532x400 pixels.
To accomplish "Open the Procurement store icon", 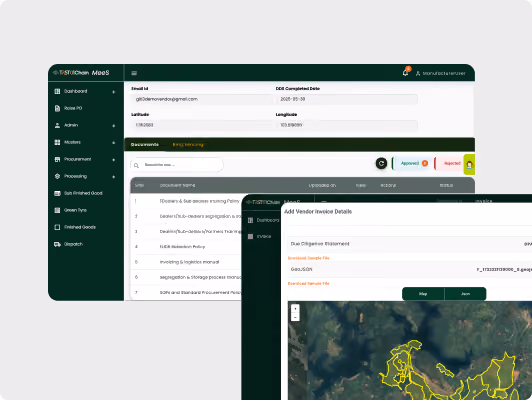I will [57, 159].
